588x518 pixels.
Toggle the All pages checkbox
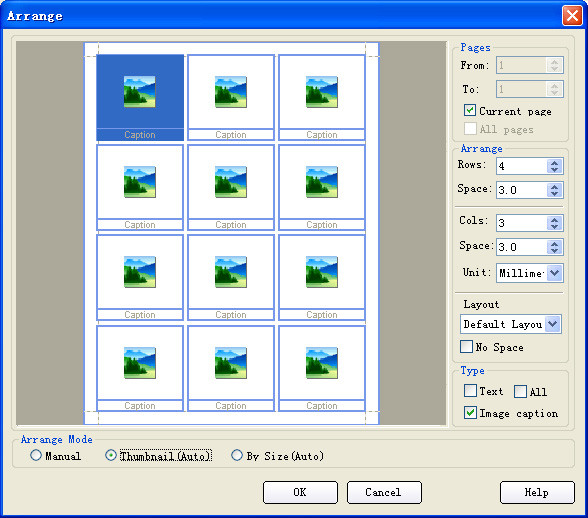[470, 129]
